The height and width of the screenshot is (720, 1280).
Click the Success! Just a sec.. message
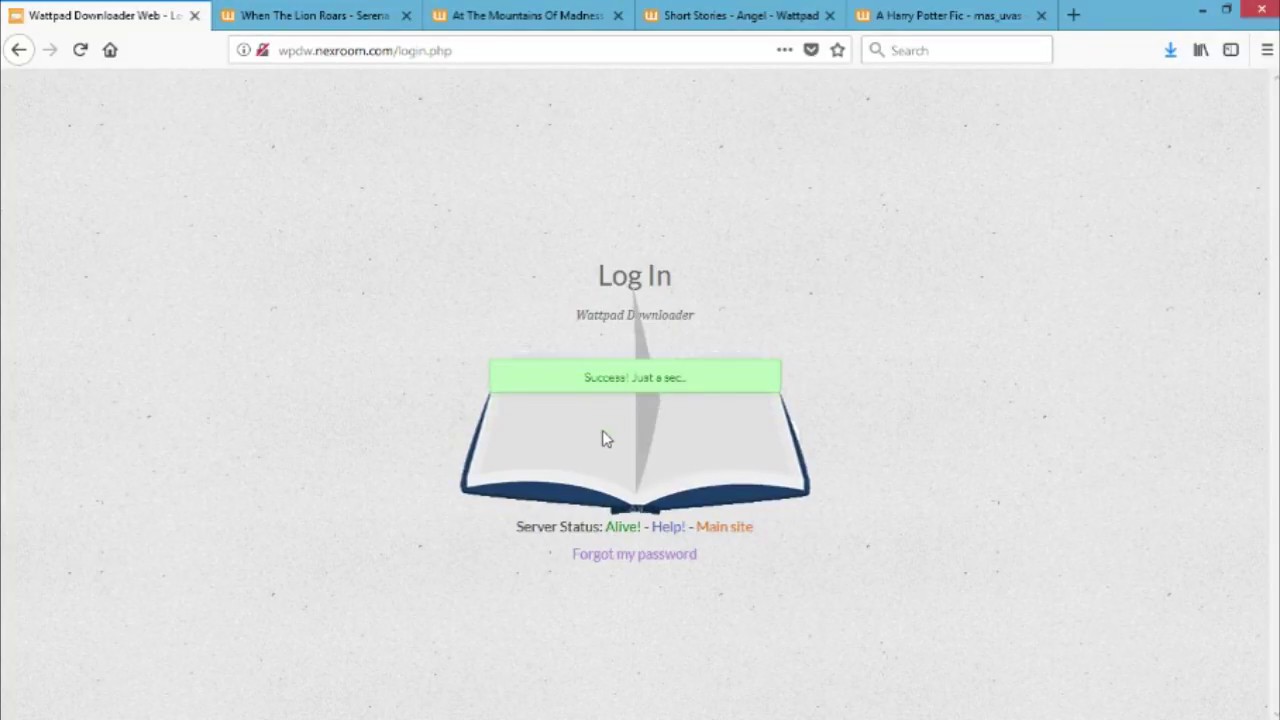coord(635,377)
